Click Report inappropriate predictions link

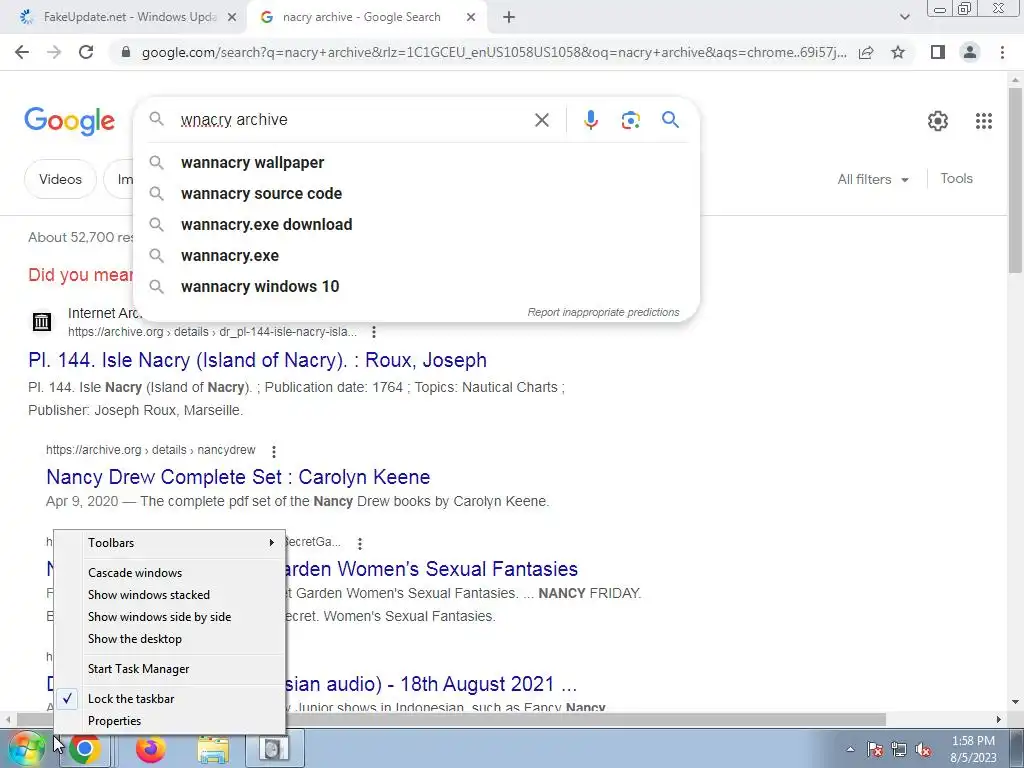click(603, 313)
